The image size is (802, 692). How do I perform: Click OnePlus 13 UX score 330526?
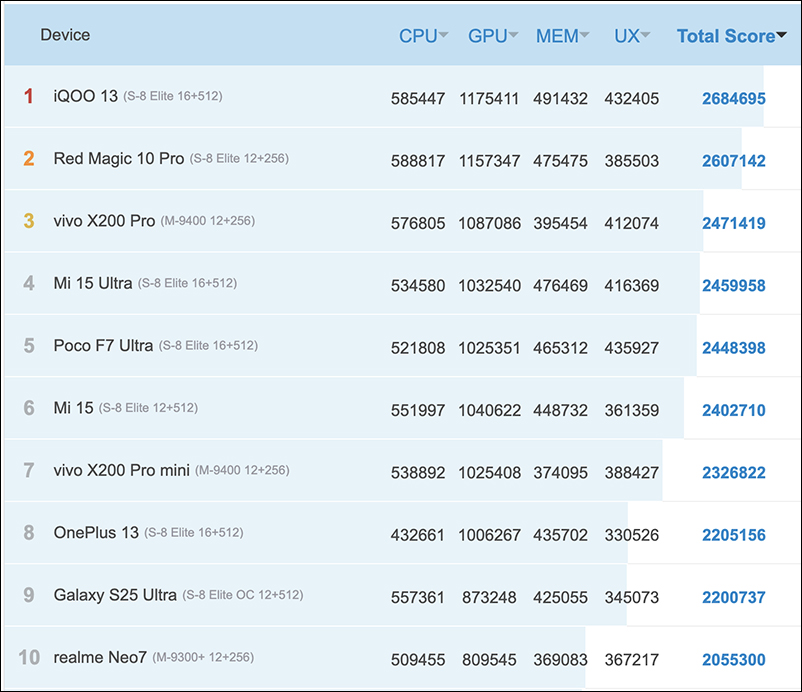tap(632, 535)
